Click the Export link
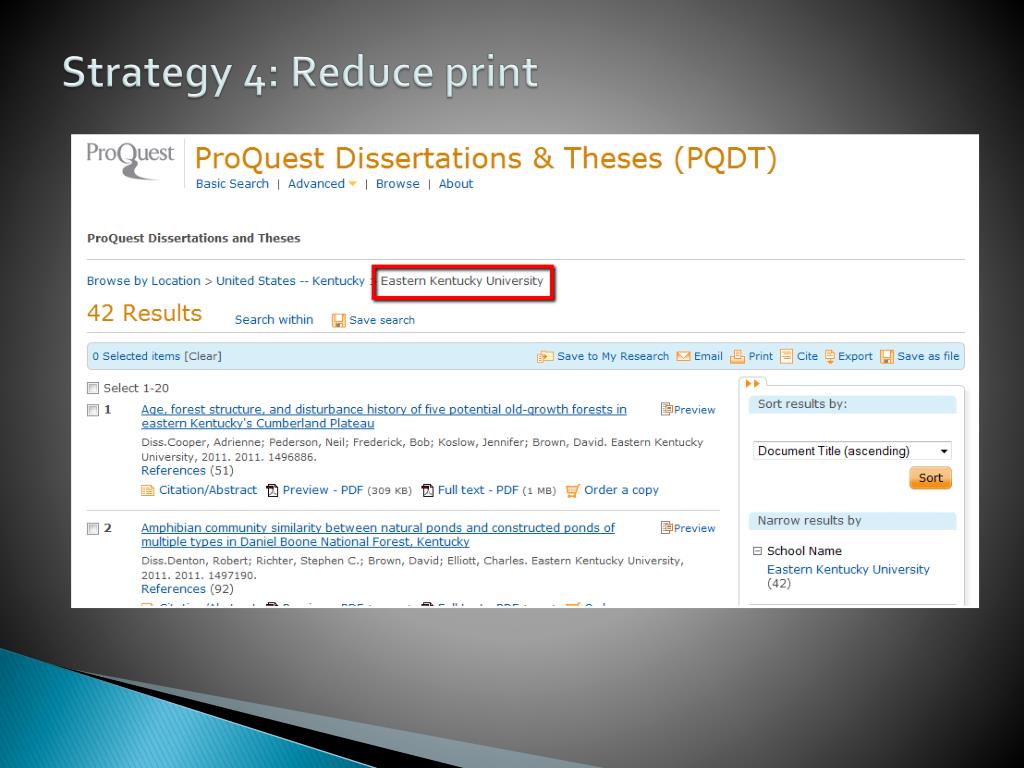The width and height of the screenshot is (1024, 768). pyautogui.click(x=856, y=357)
